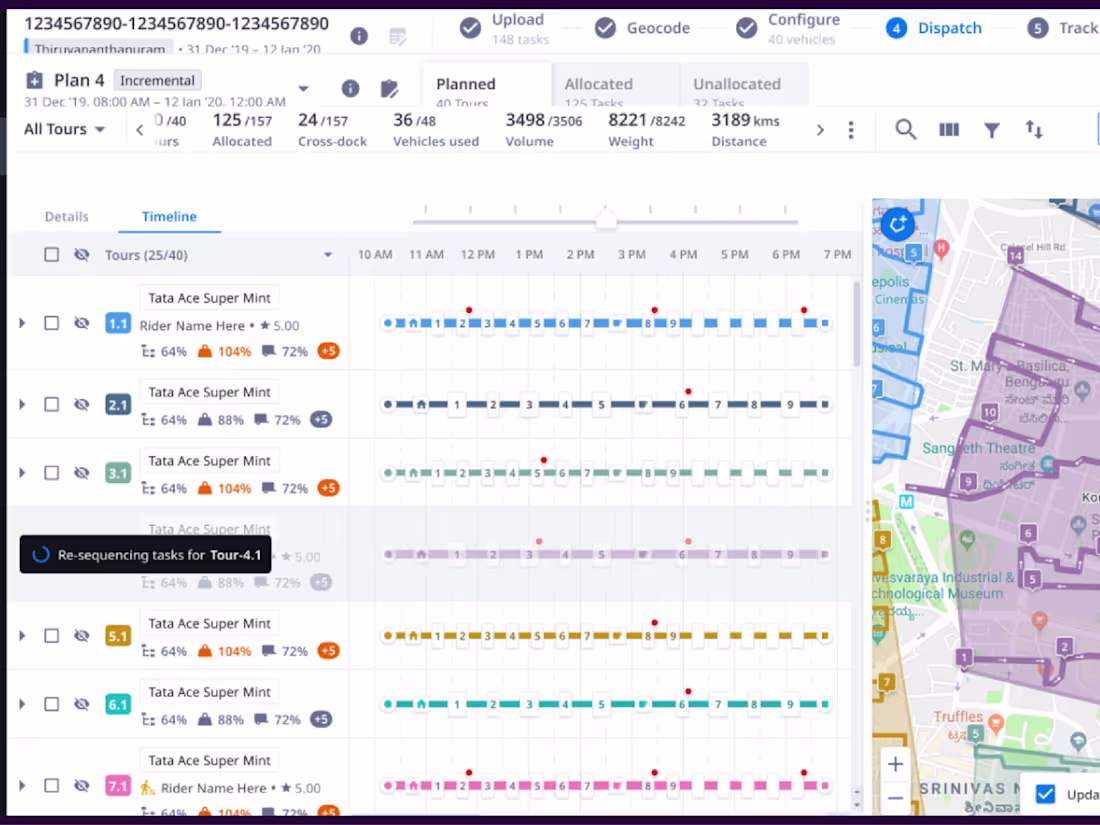Click the +5 badge on Tour 1.1 metrics
This screenshot has width=1100, height=825.
click(x=328, y=351)
